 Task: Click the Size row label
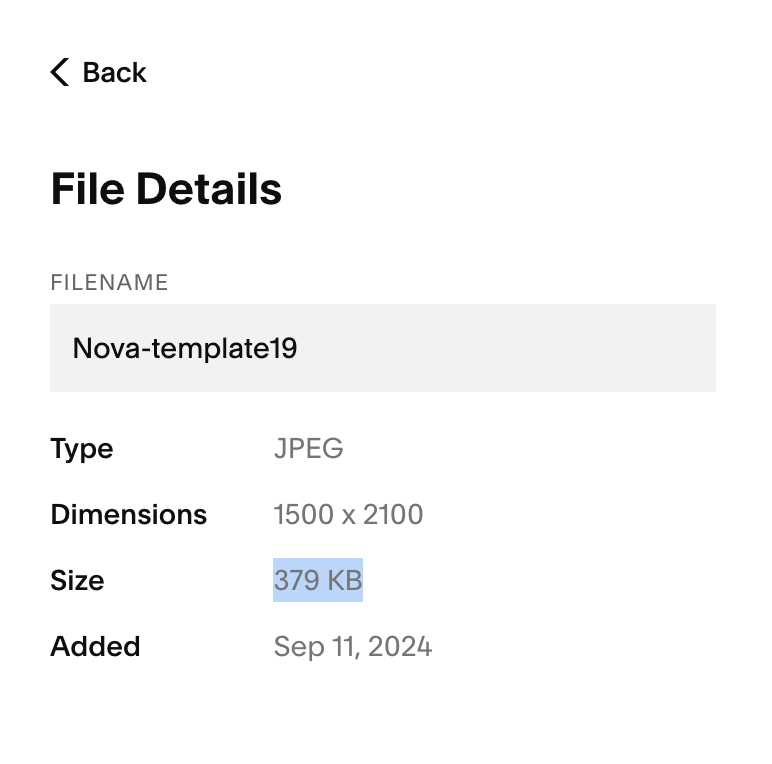pyautogui.click(x=77, y=580)
